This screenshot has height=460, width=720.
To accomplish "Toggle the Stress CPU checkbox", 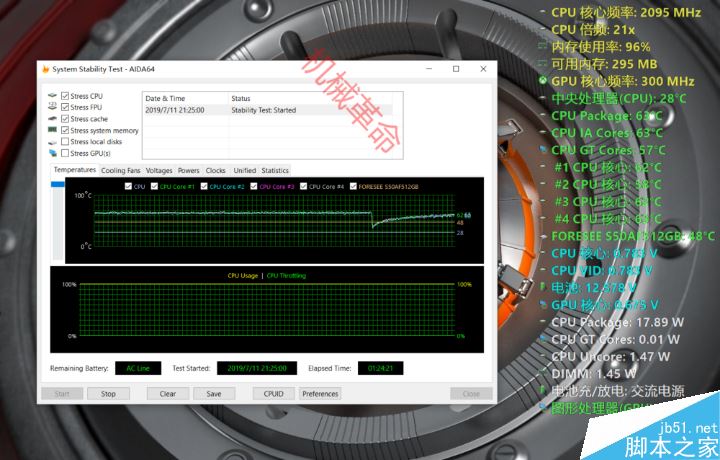I will [x=65, y=95].
